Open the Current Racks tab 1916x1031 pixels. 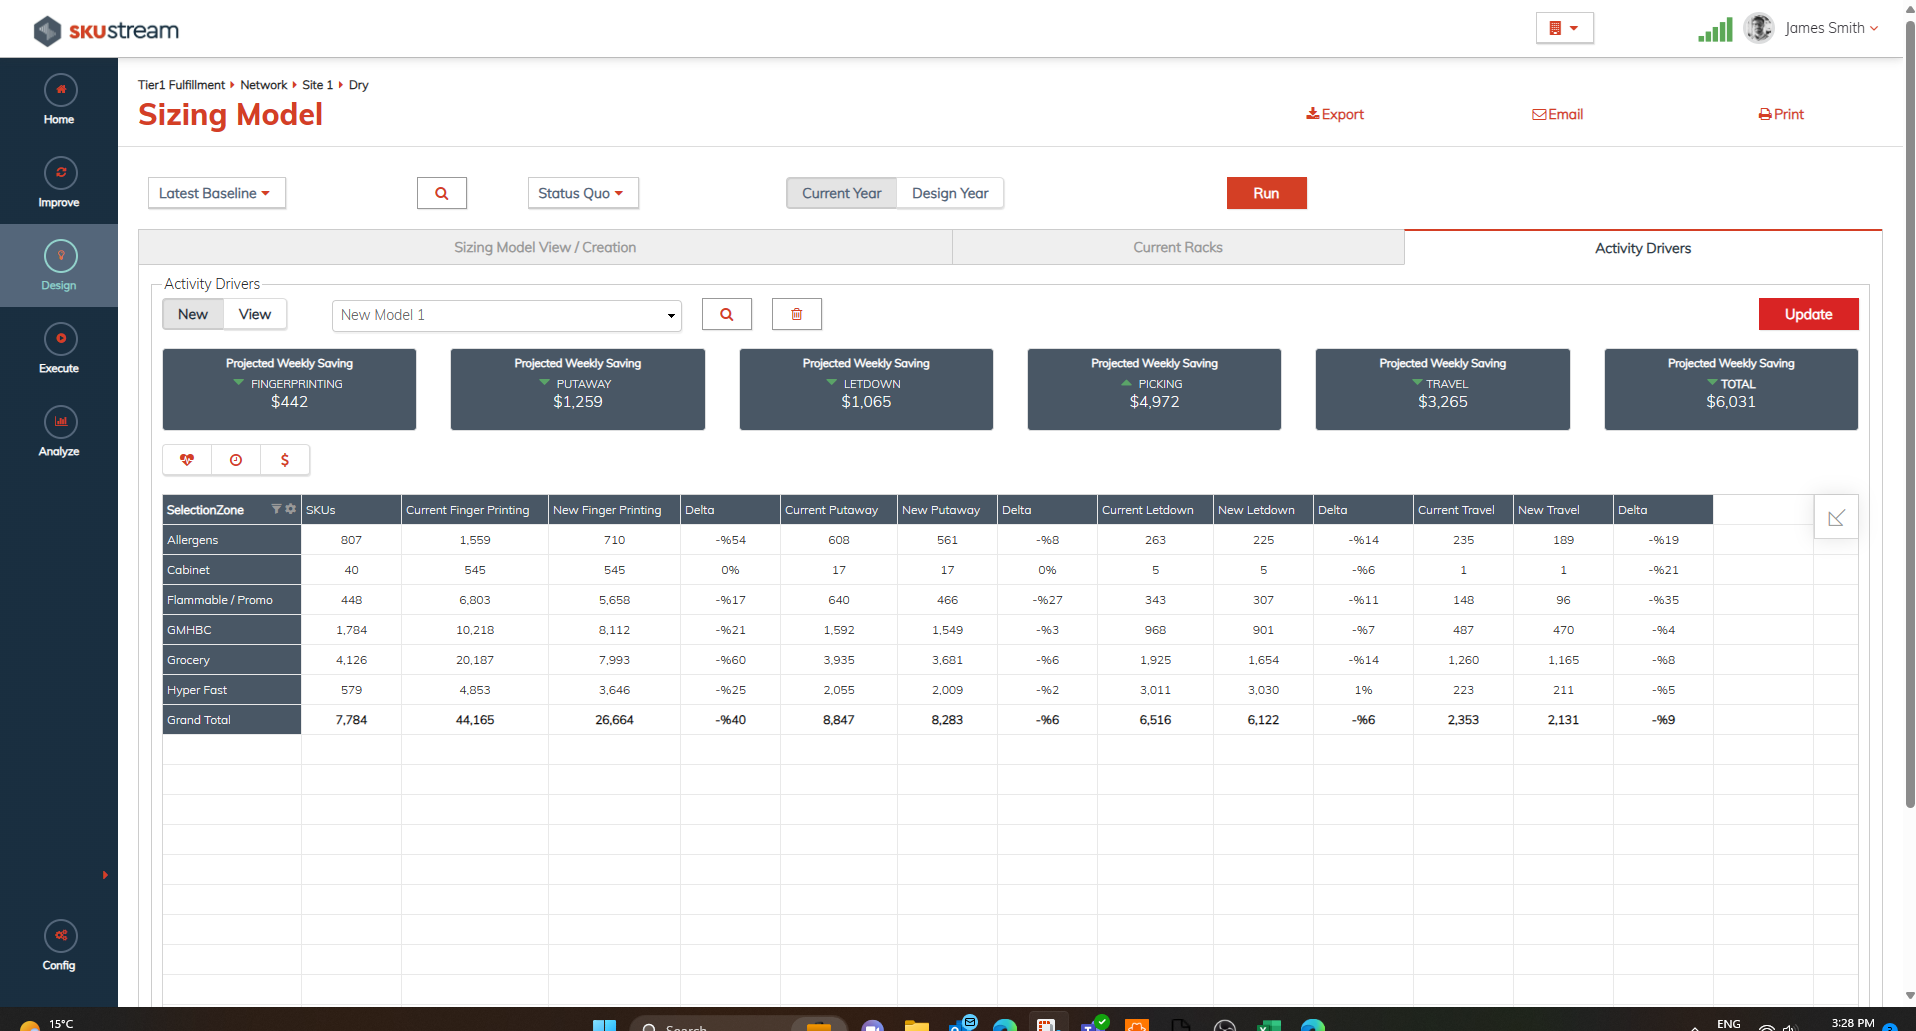tap(1178, 247)
